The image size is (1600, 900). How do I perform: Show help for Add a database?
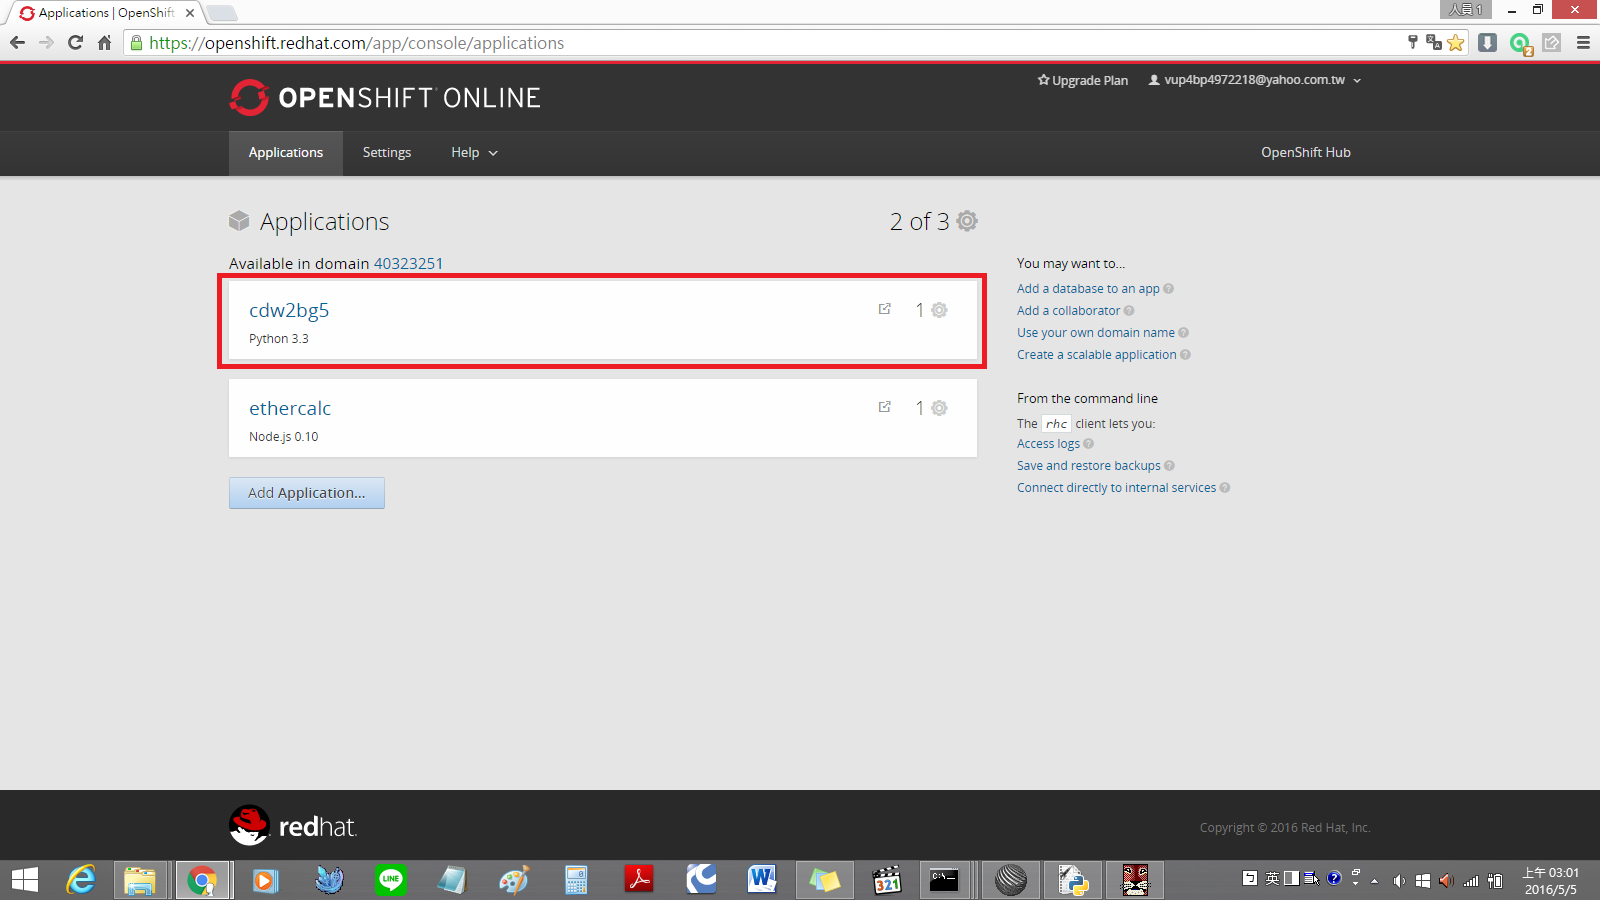pos(1169,289)
